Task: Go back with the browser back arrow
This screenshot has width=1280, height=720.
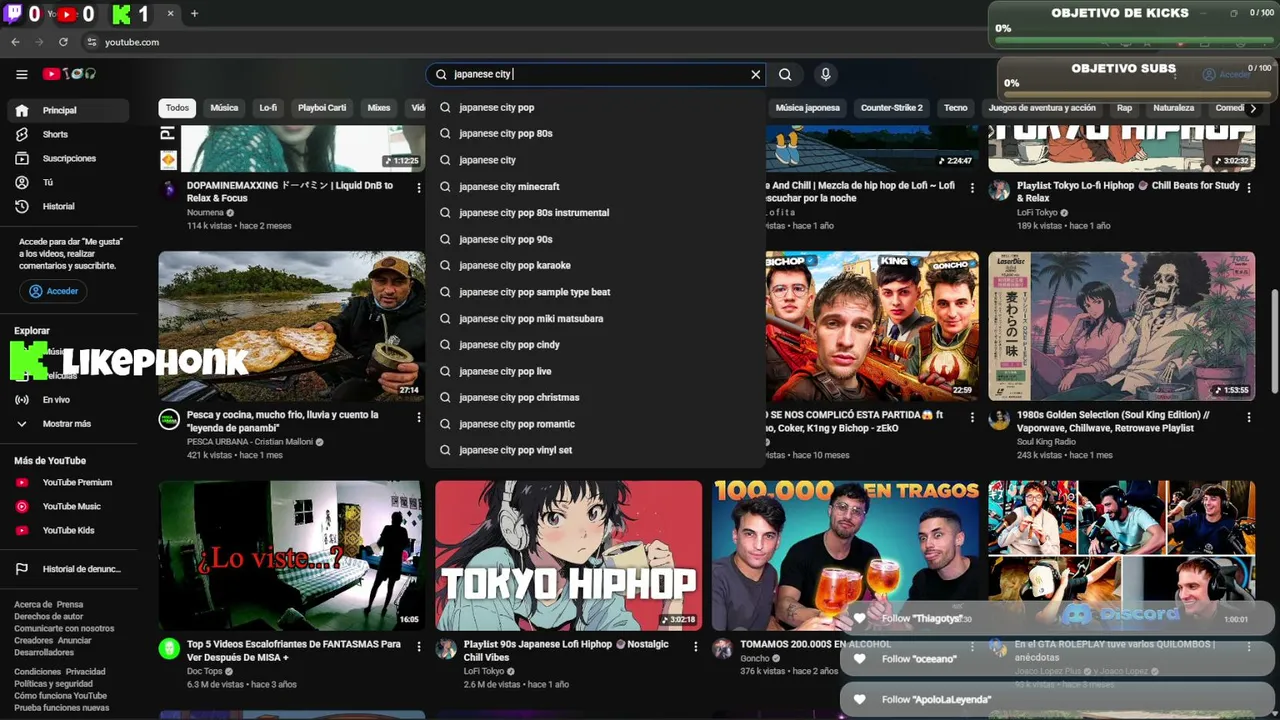Action: point(15,42)
